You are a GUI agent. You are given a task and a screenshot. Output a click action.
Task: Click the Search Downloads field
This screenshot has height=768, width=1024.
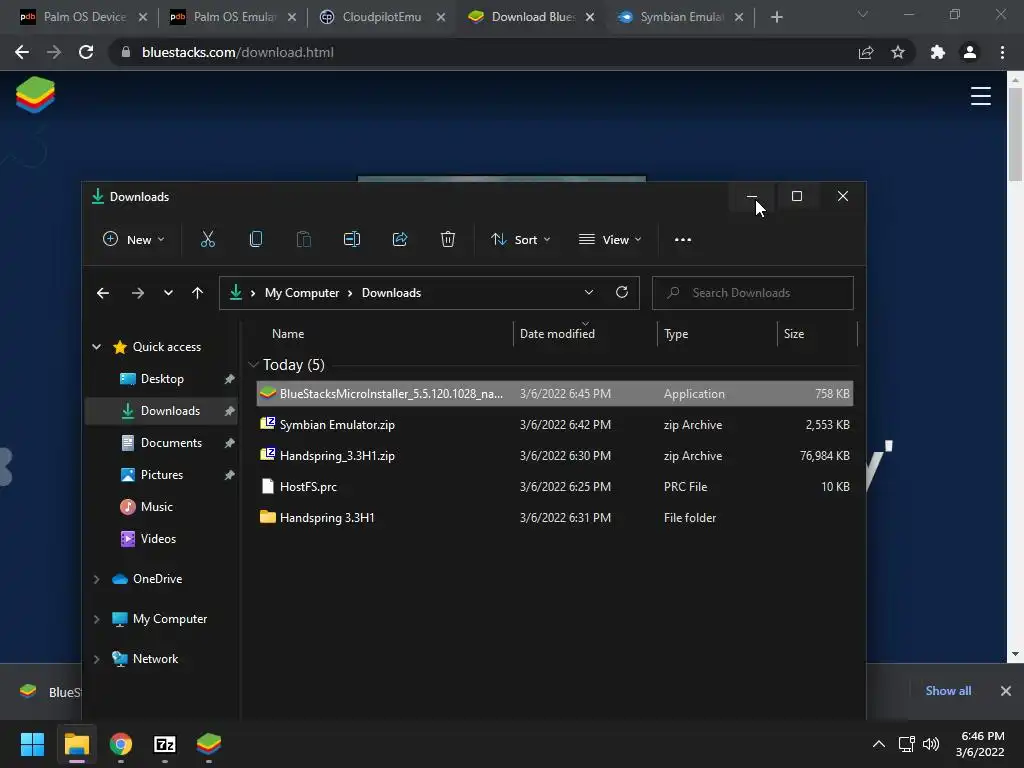[752, 293]
